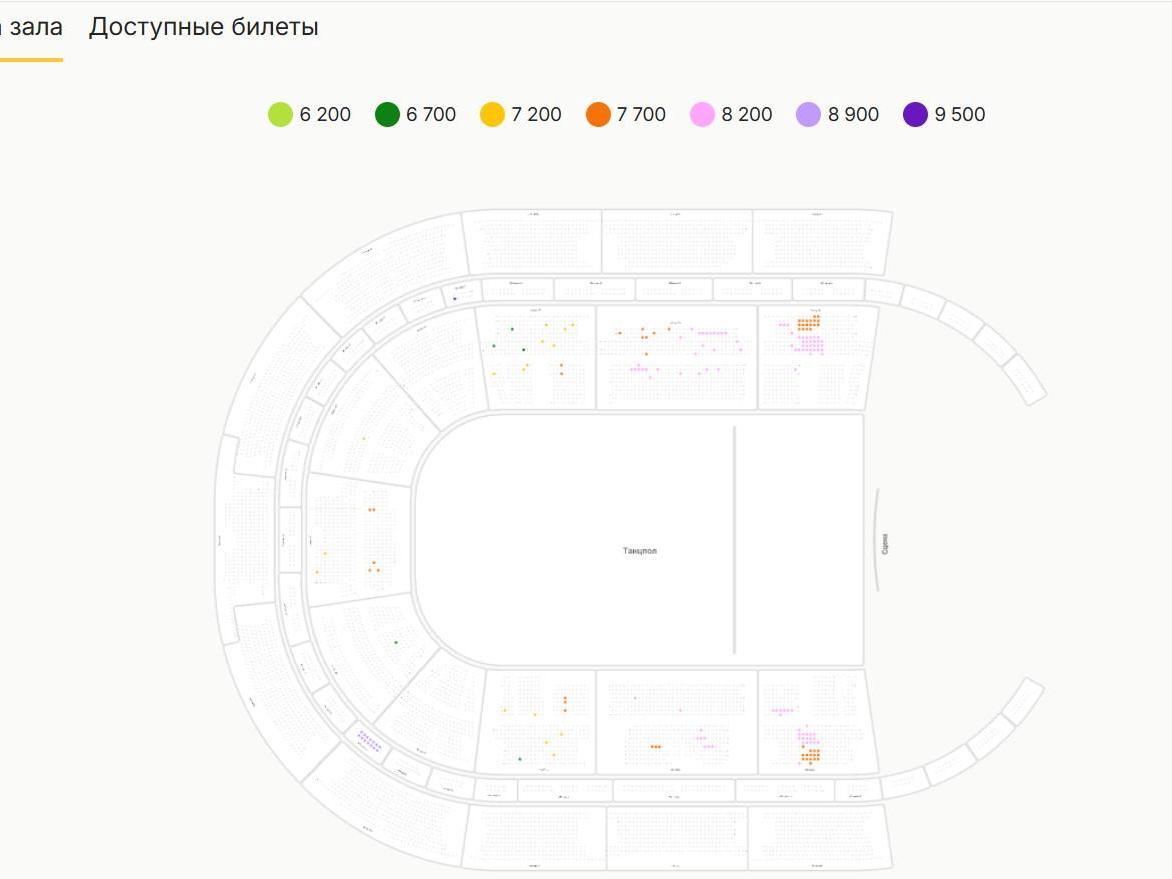Click the Сцена stage label
1172x879 pixels.
(886, 545)
